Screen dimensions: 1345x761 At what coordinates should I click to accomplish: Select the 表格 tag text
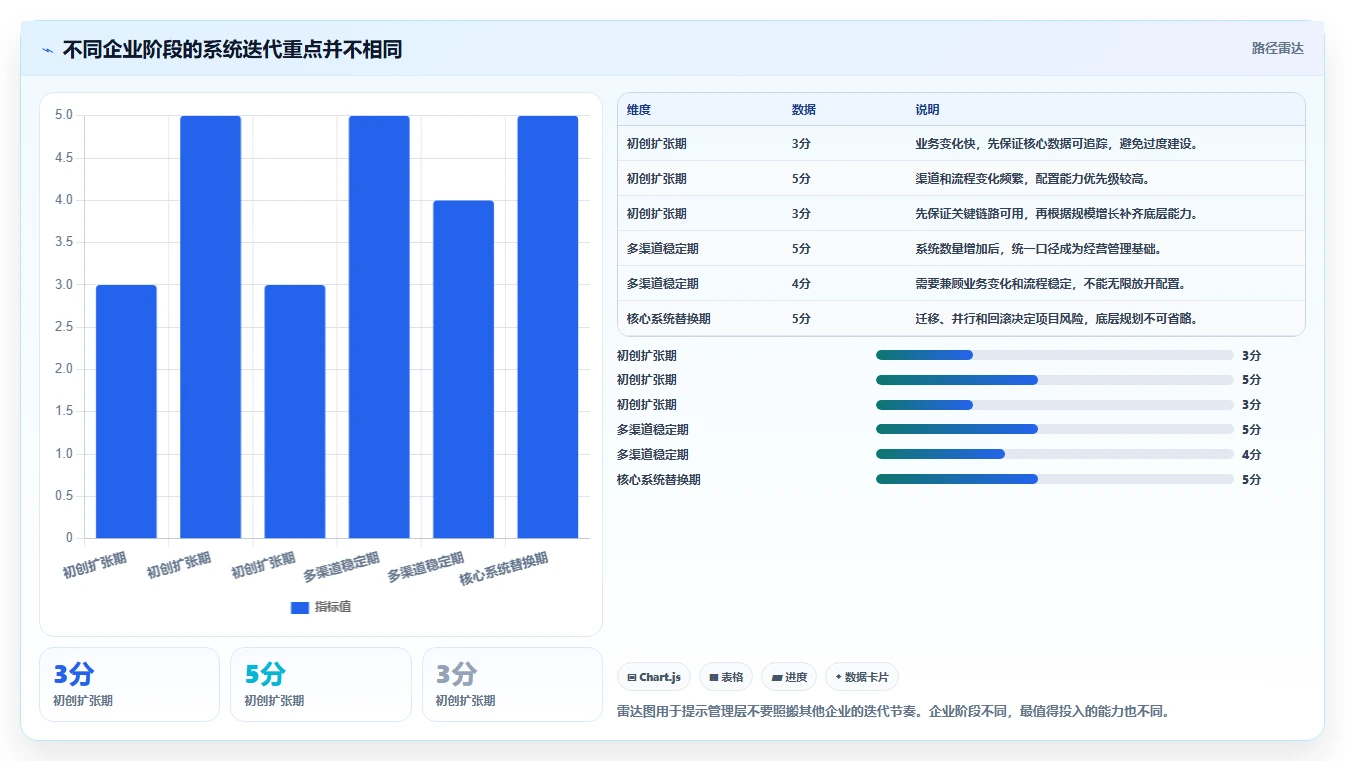732,677
